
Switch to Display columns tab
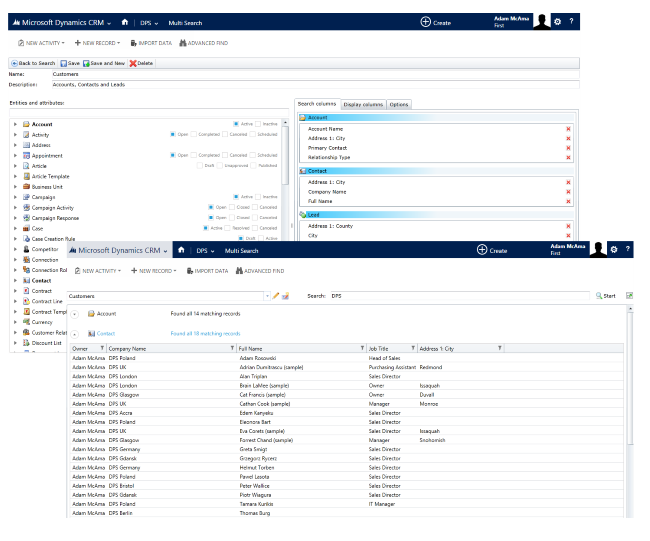pos(363,104)
